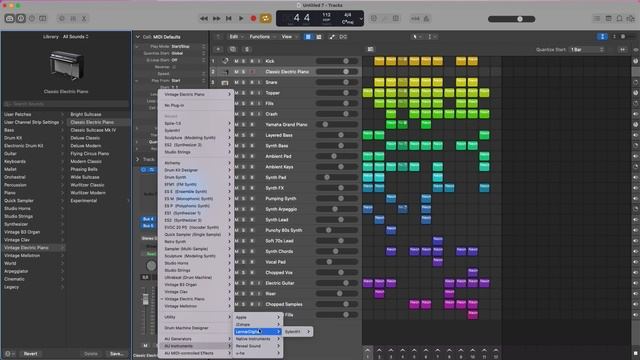Image resolution: width=640 pixels, height=360 pixels.
Task: Select No Plug-in menu item
Action: [196, 105]
